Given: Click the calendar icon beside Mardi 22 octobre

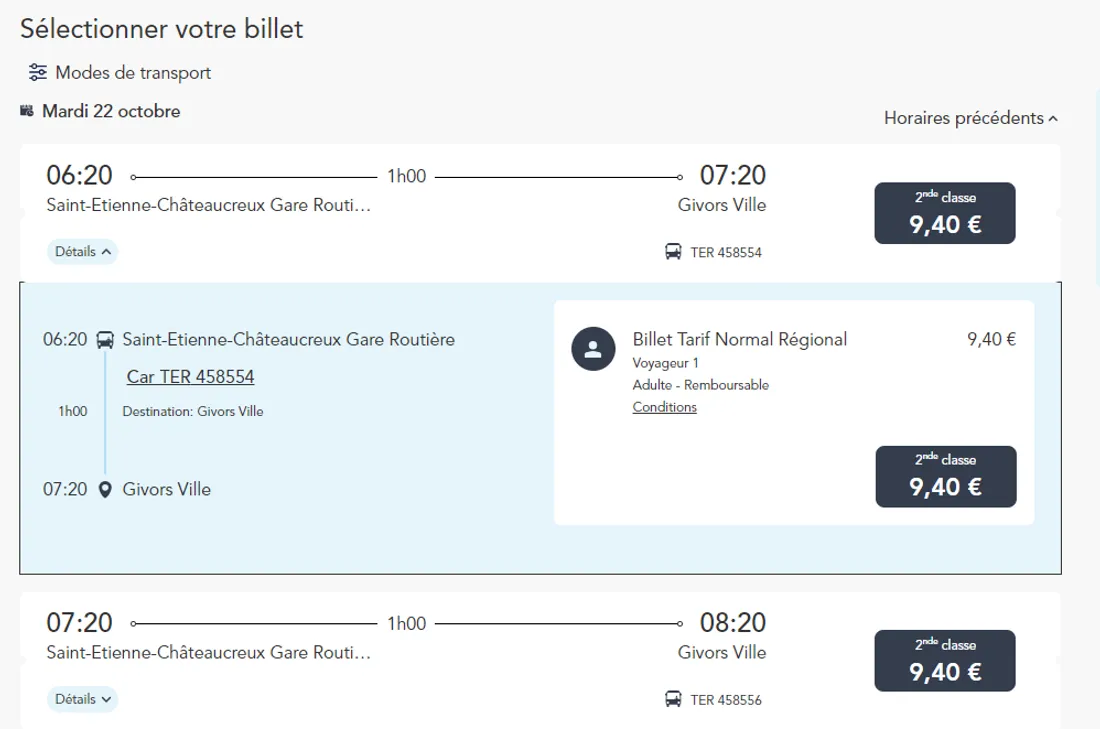Looking at the screenshot, I should tap(27, 111).
